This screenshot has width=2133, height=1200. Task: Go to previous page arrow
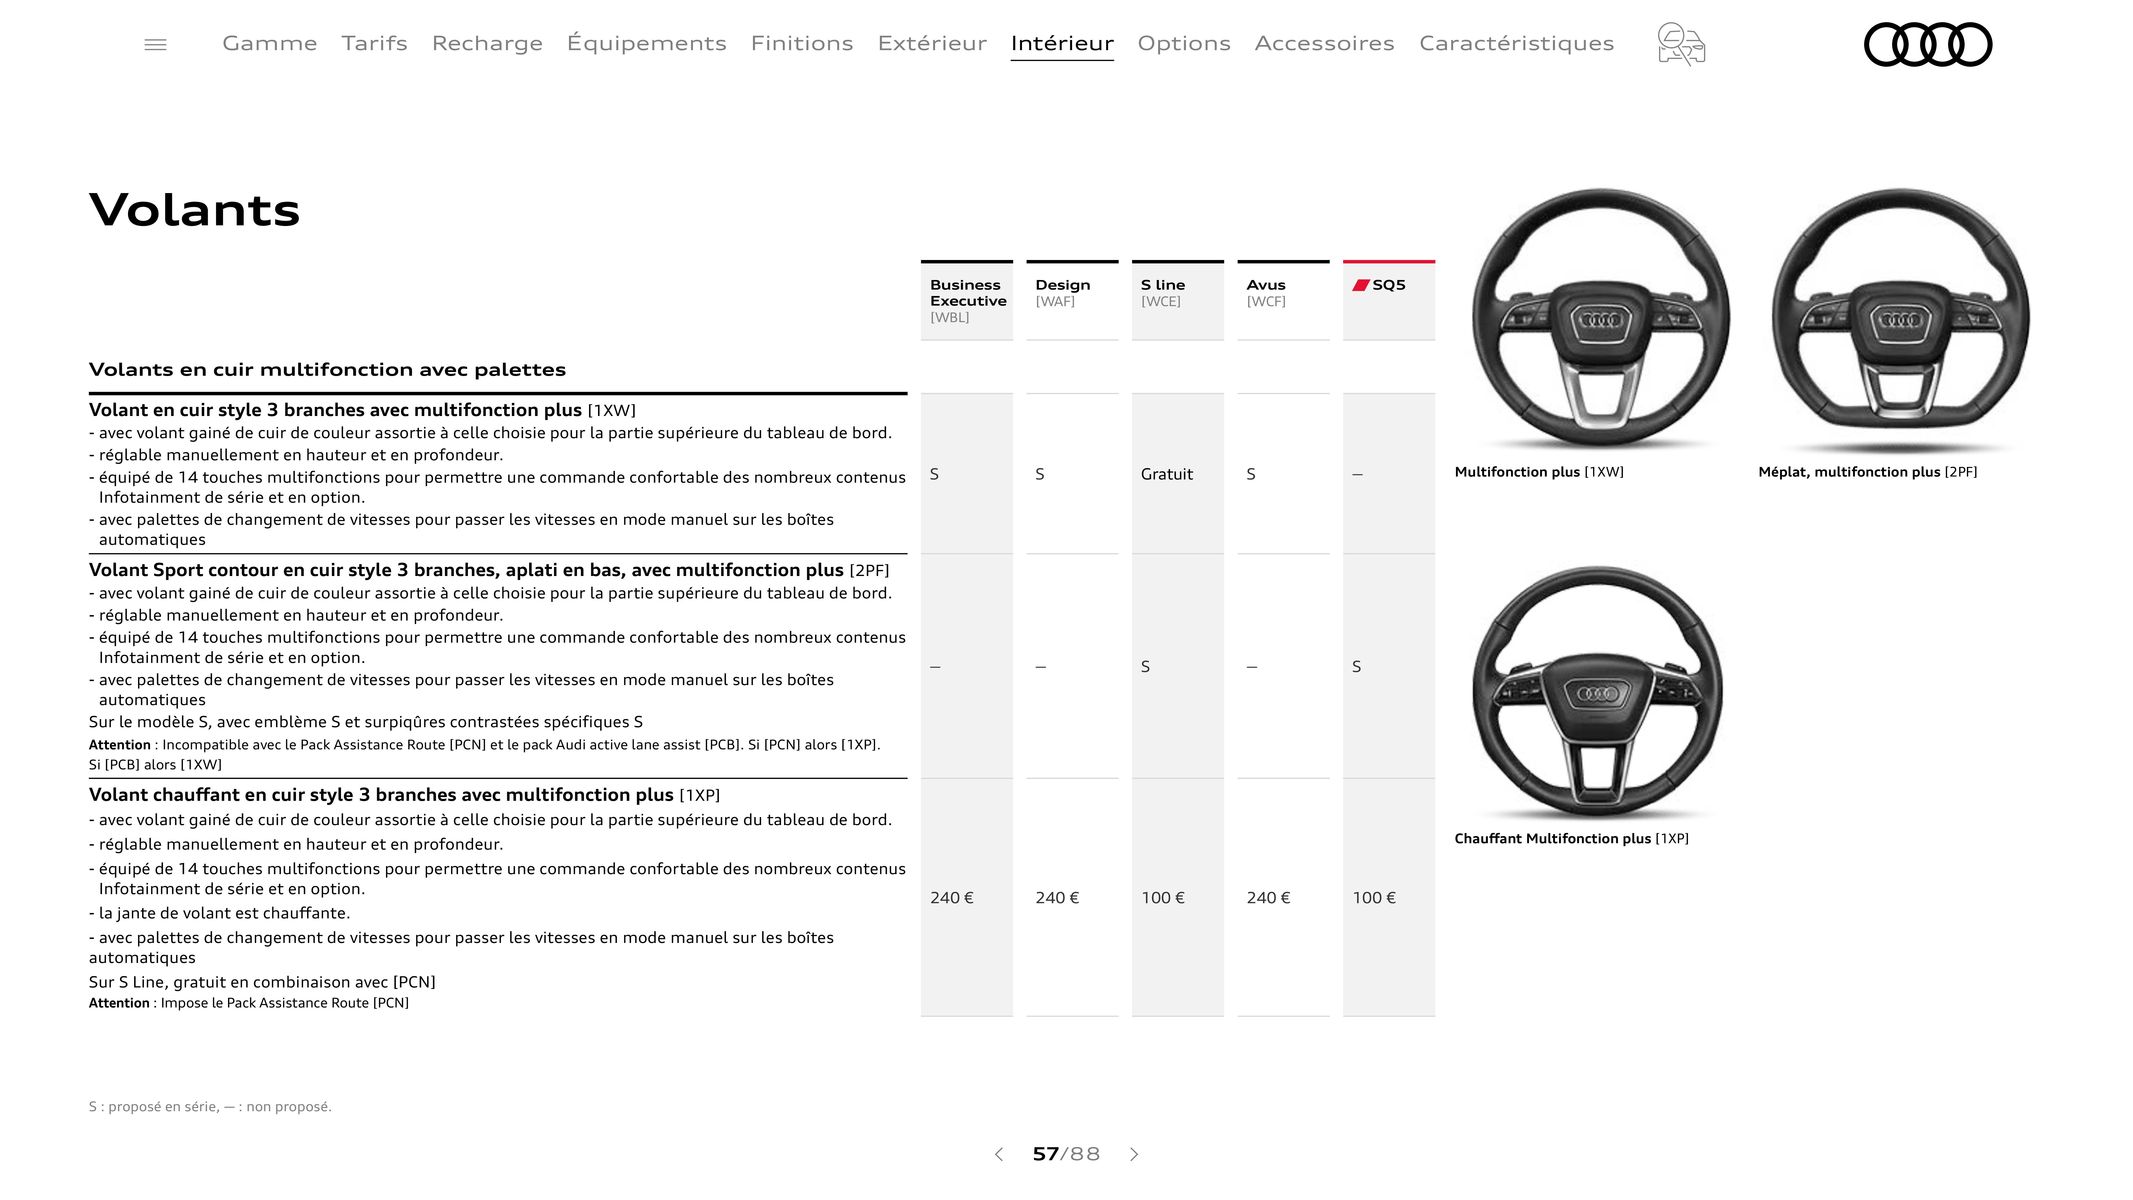(x=998, y=1154)
